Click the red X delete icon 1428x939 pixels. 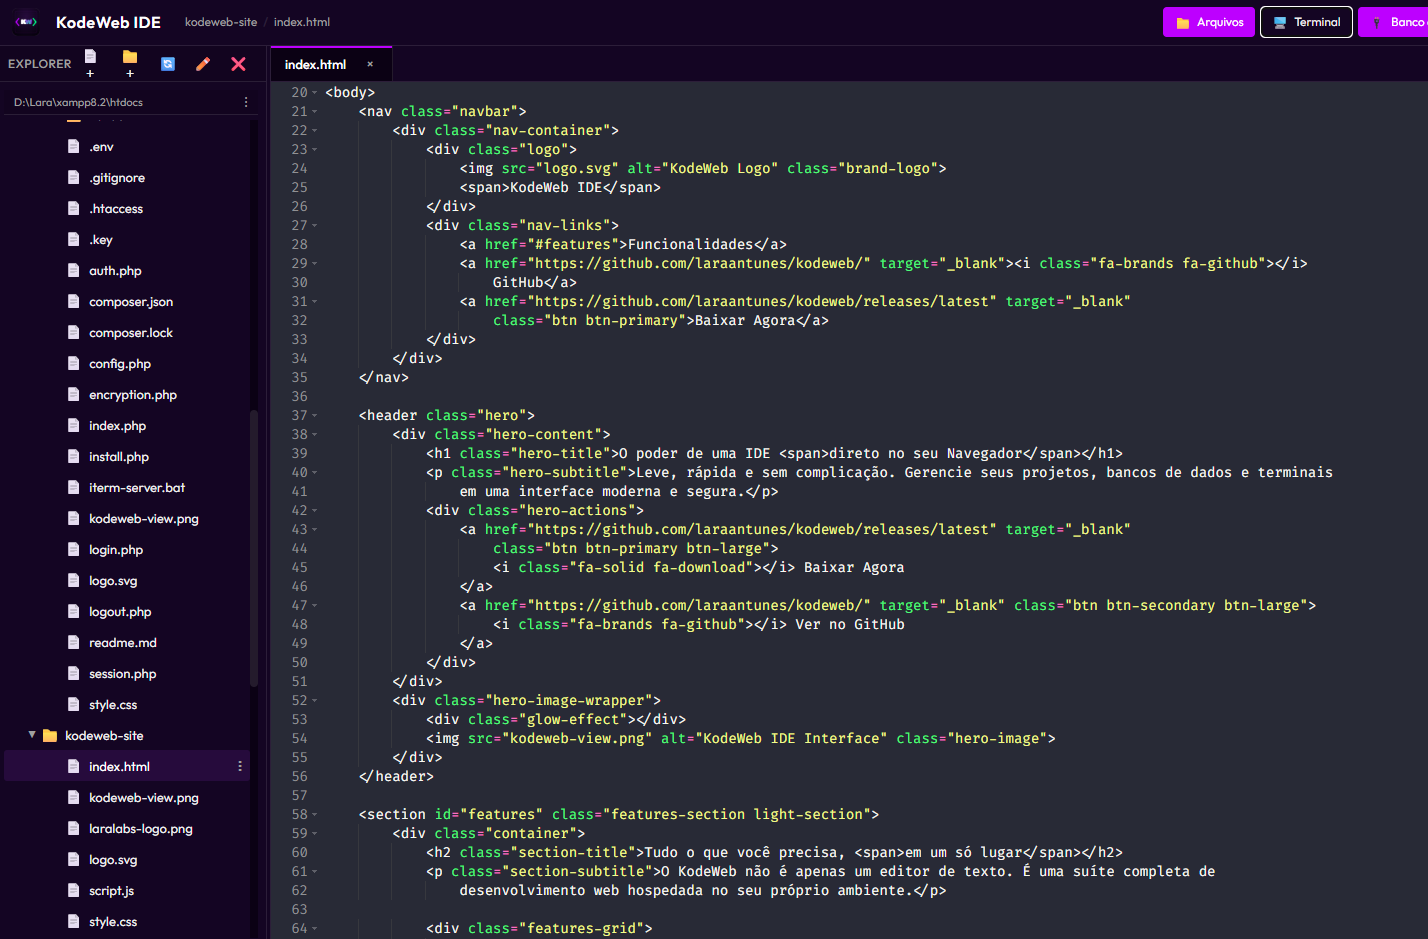tap(238, 64)
